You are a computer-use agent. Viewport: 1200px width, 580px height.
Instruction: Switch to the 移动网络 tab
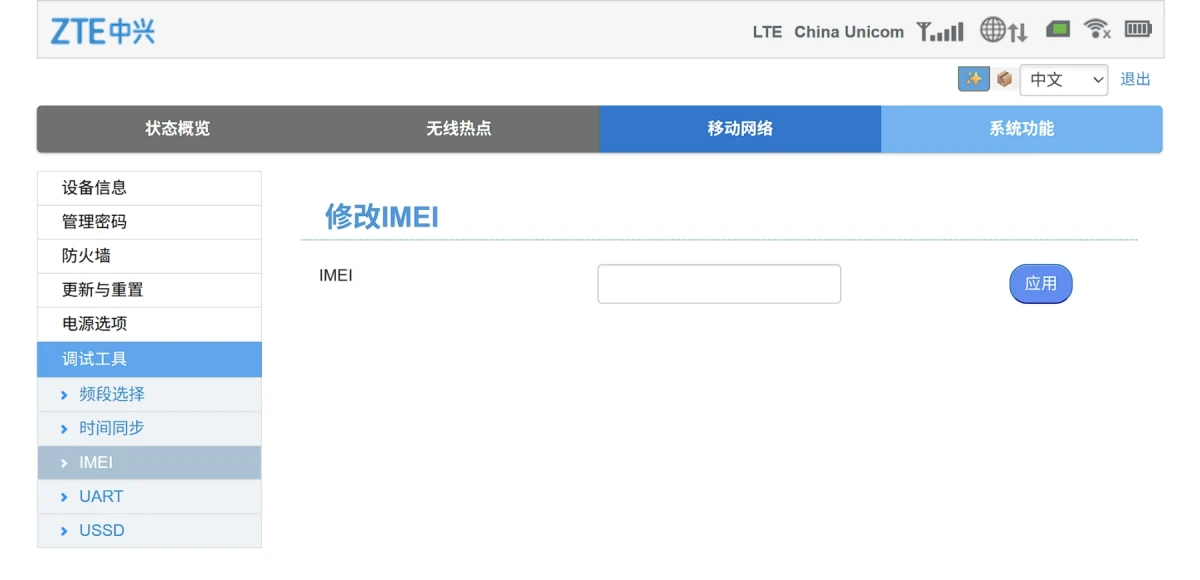point(740,129)
